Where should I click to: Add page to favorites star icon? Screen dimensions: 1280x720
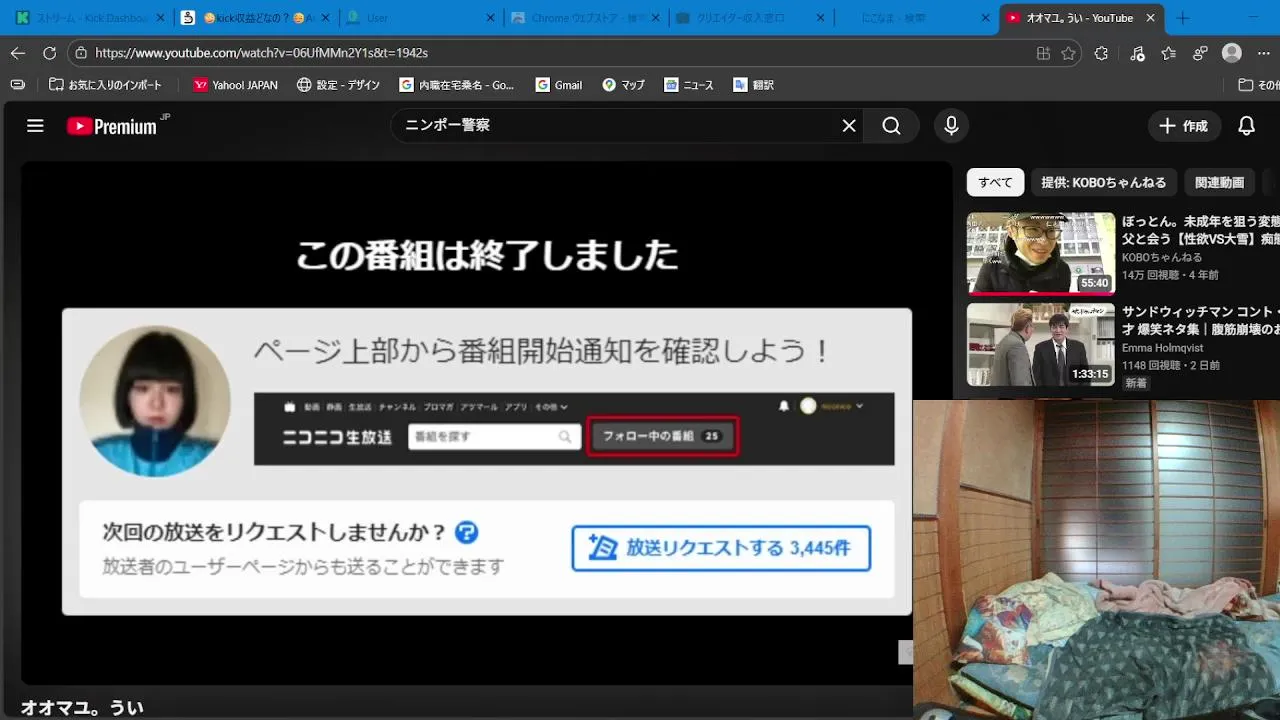tap(1068, 53)
